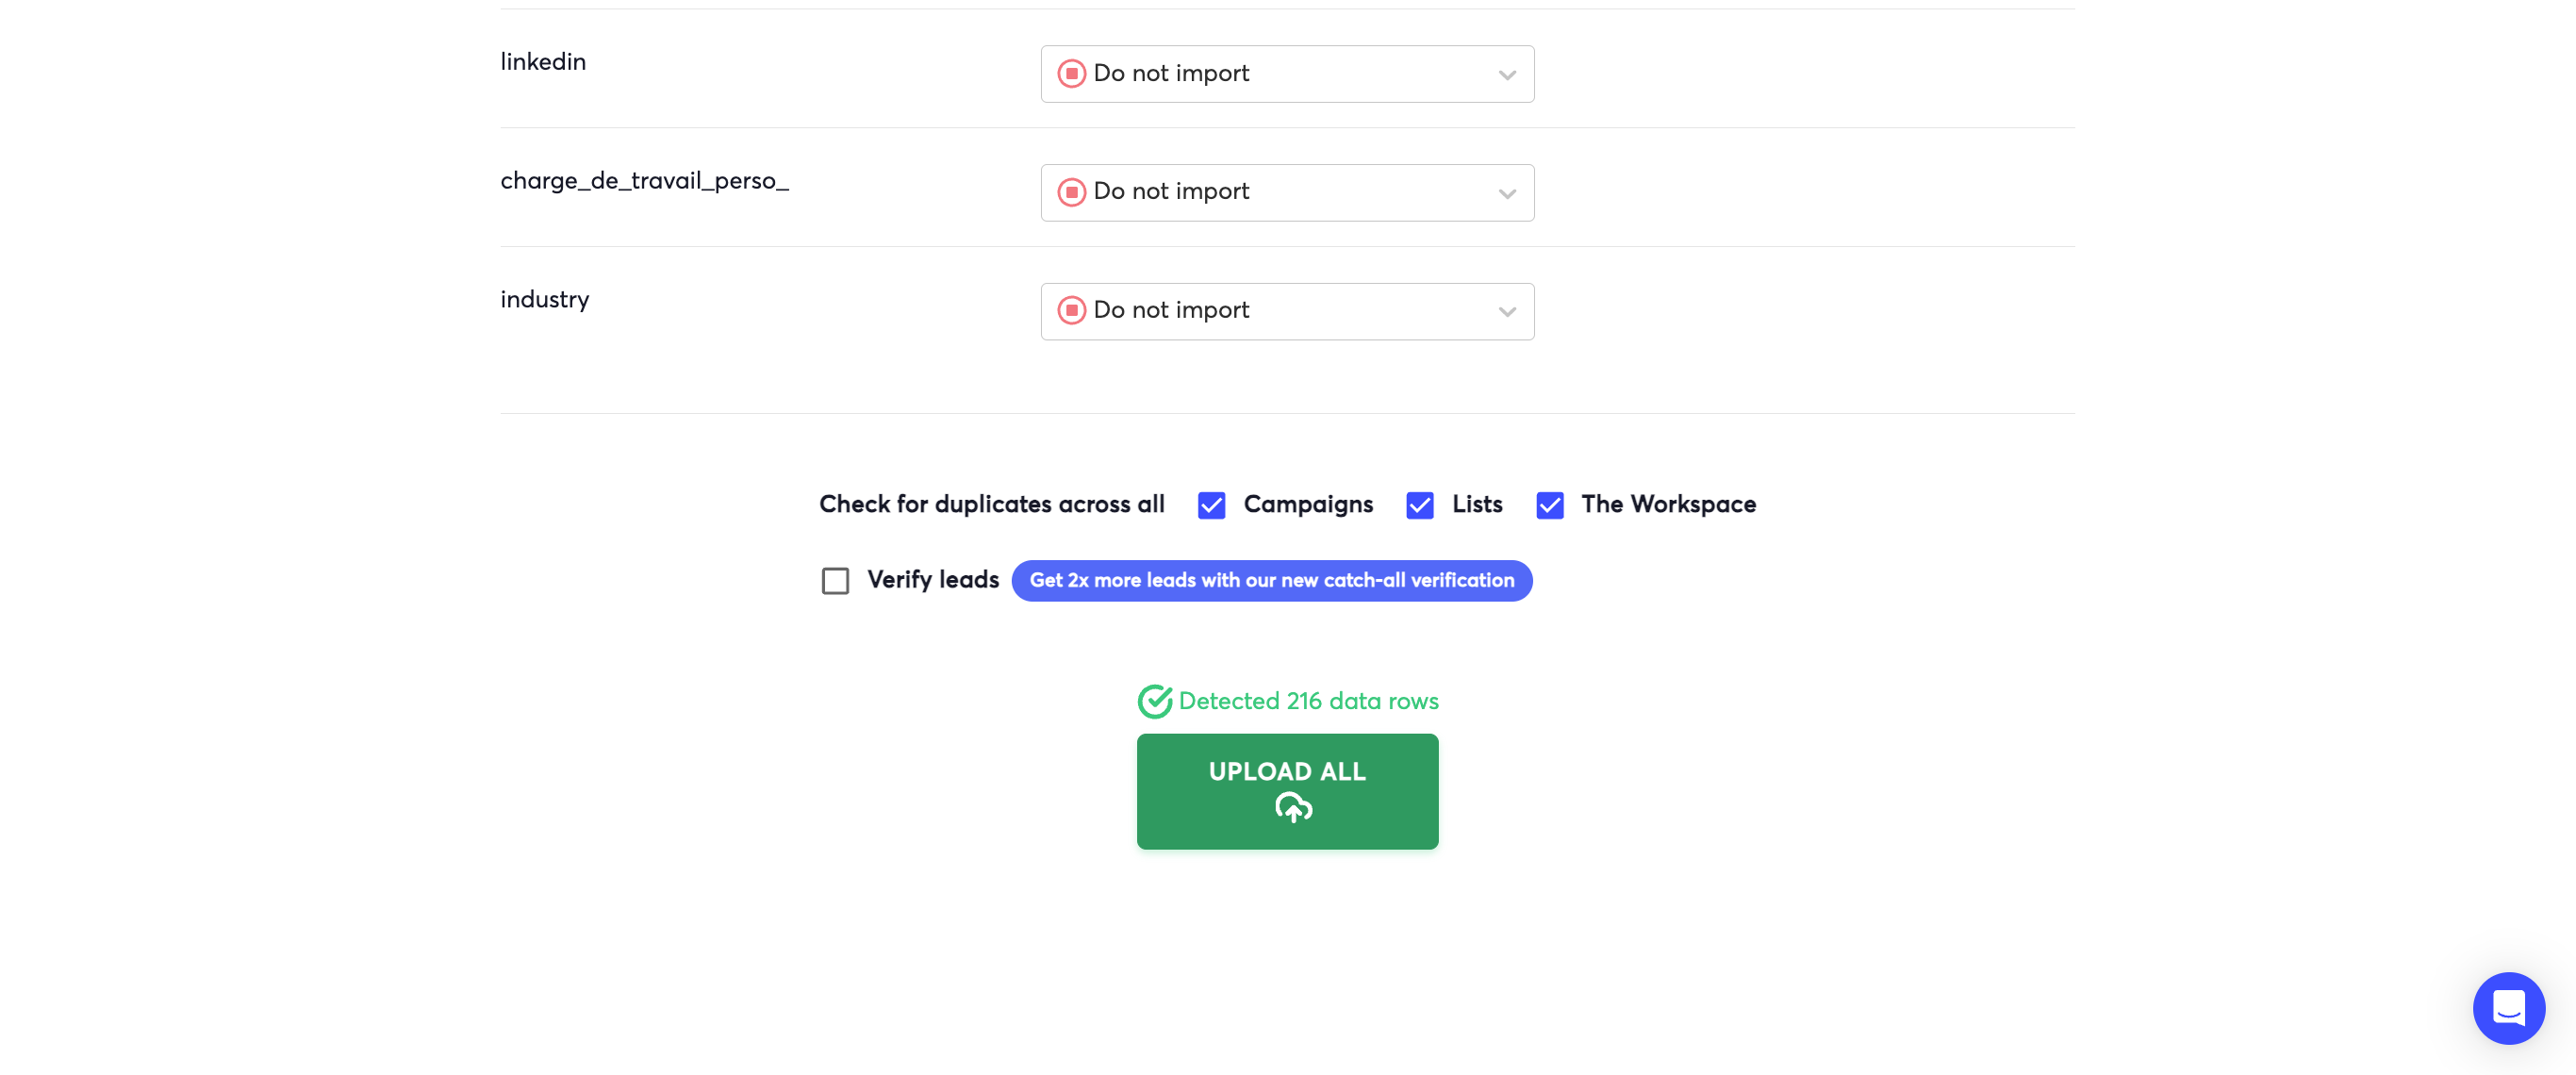
Task: Click 'Check for duplicates across all' text
Action: [992, 505]
